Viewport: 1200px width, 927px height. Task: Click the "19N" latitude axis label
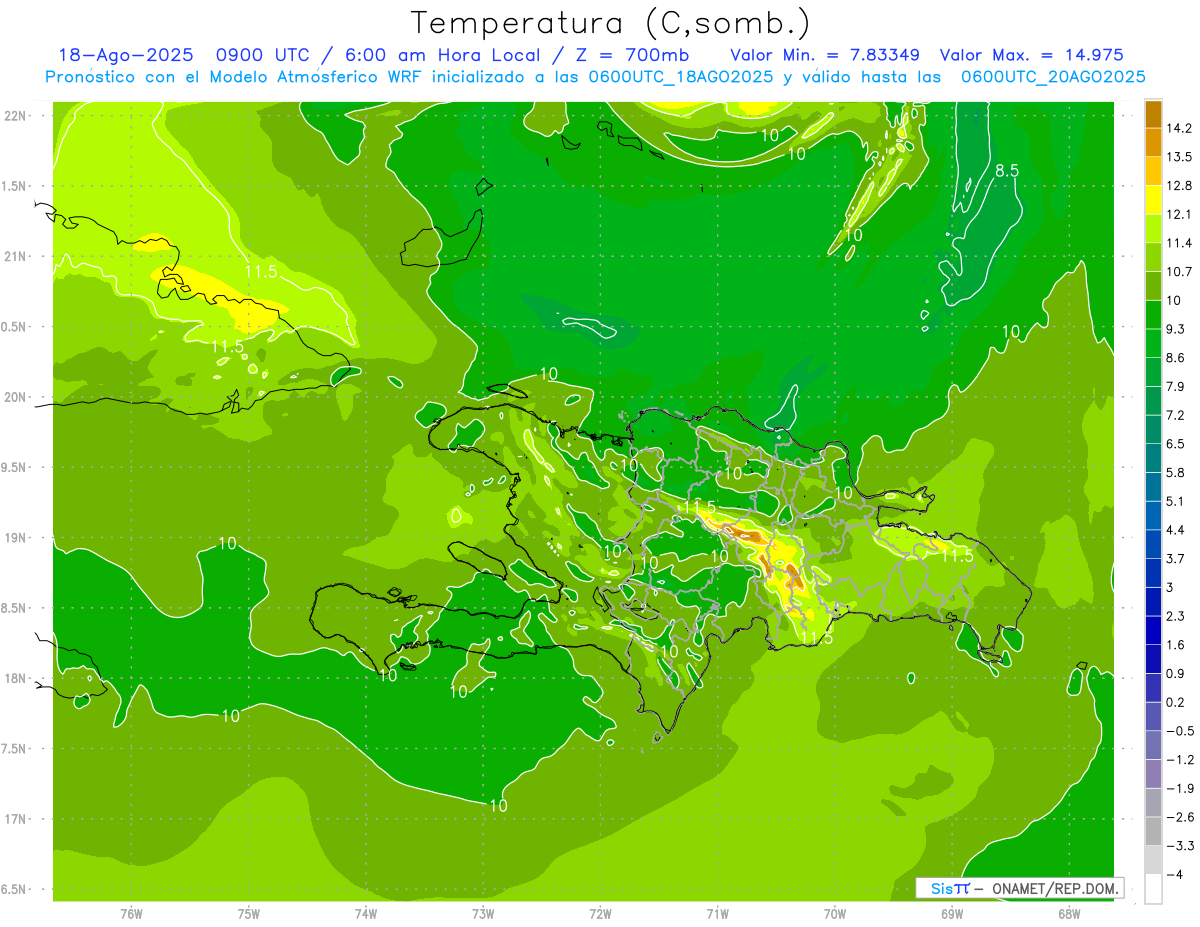click(16, 537)
